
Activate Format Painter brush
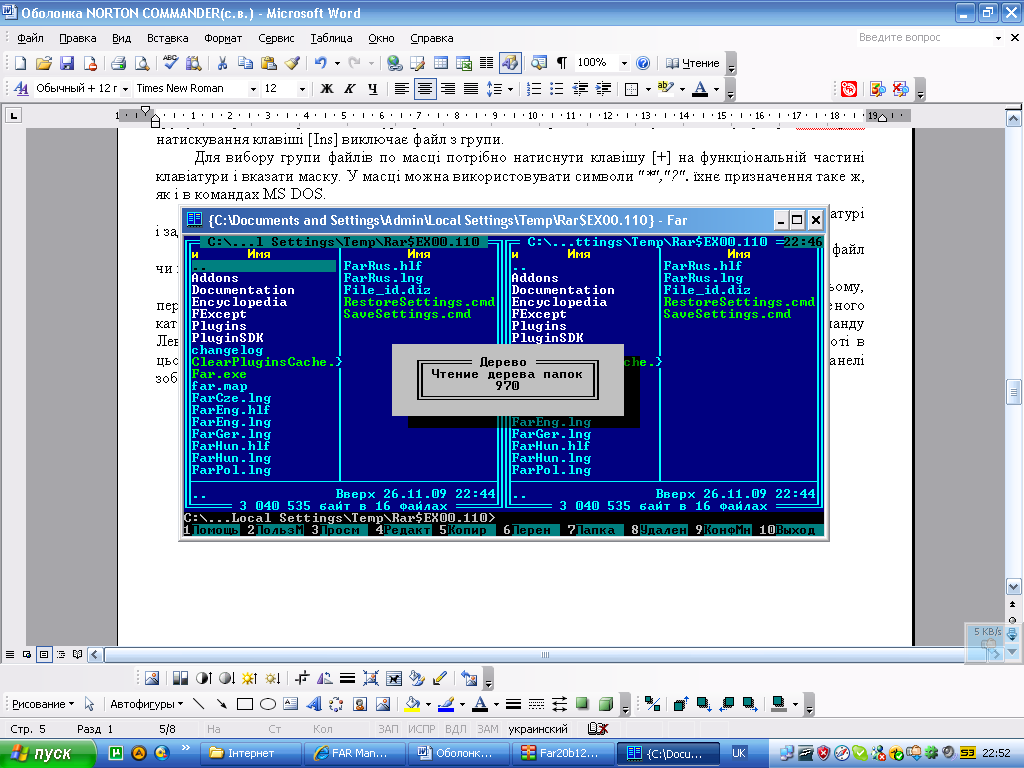(x=292, y=63)
